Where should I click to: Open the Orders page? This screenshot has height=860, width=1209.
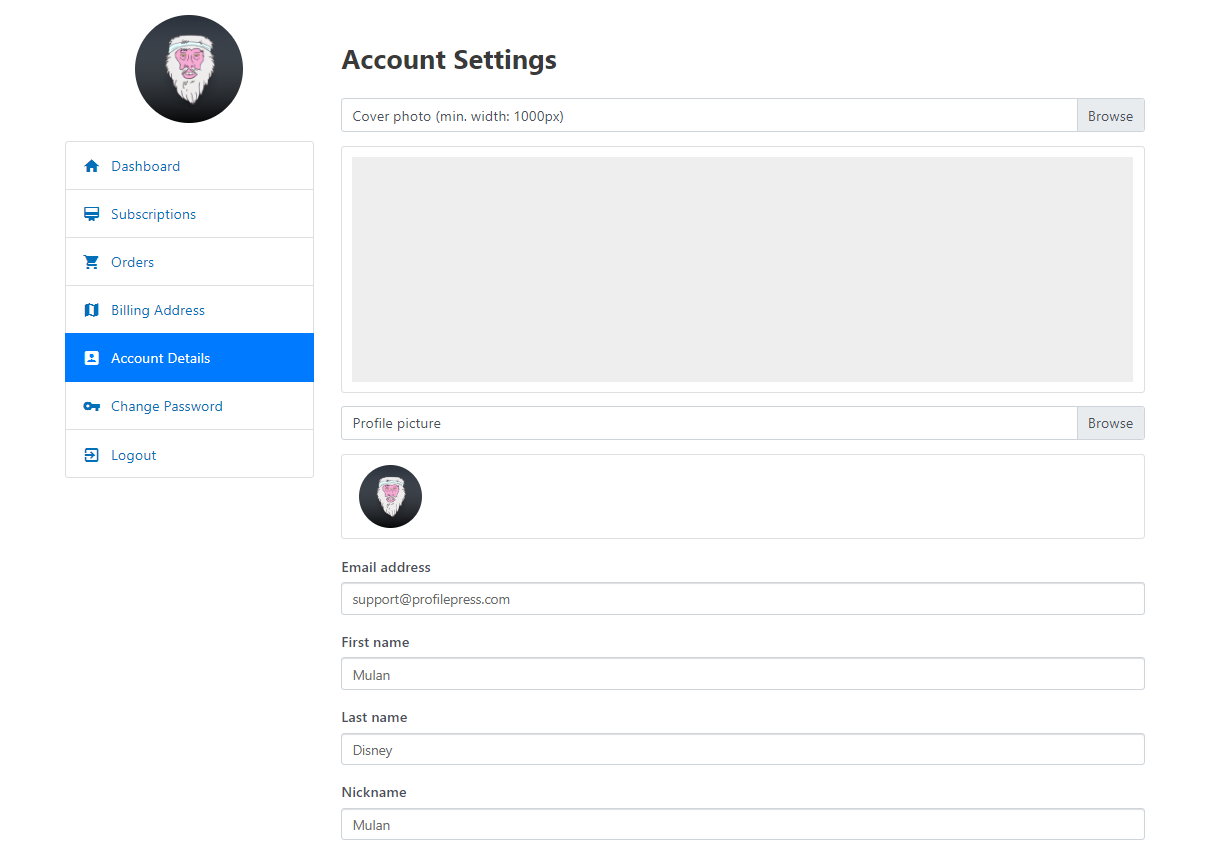(189, 262)
